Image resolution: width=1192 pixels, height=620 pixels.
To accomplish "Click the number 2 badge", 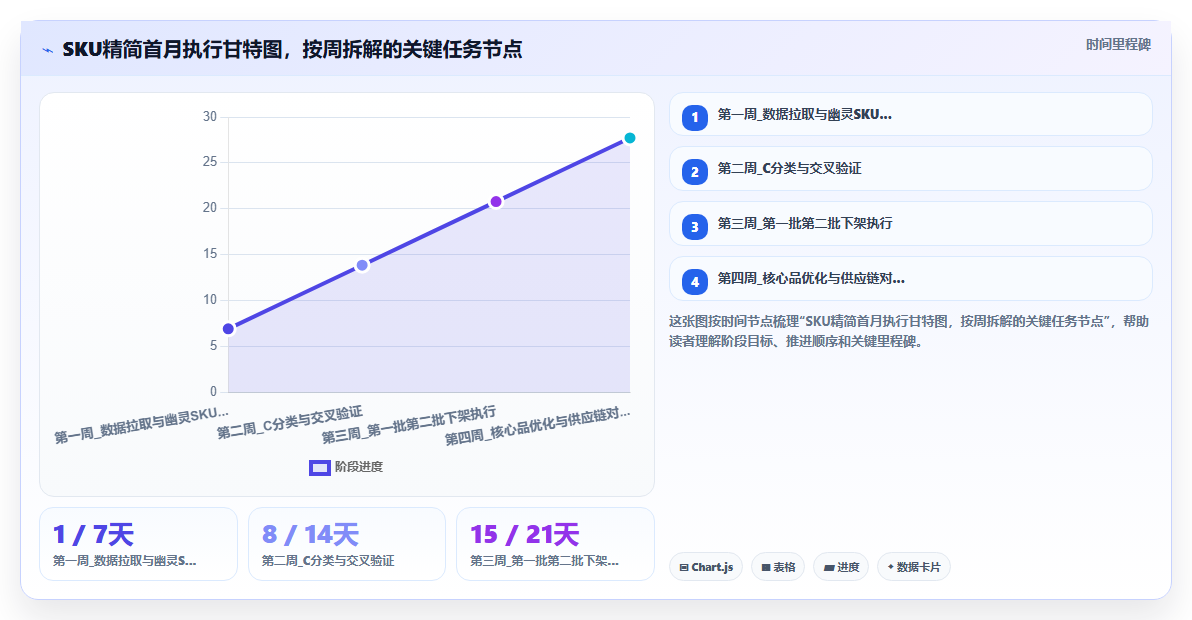I will coord(695,172).
